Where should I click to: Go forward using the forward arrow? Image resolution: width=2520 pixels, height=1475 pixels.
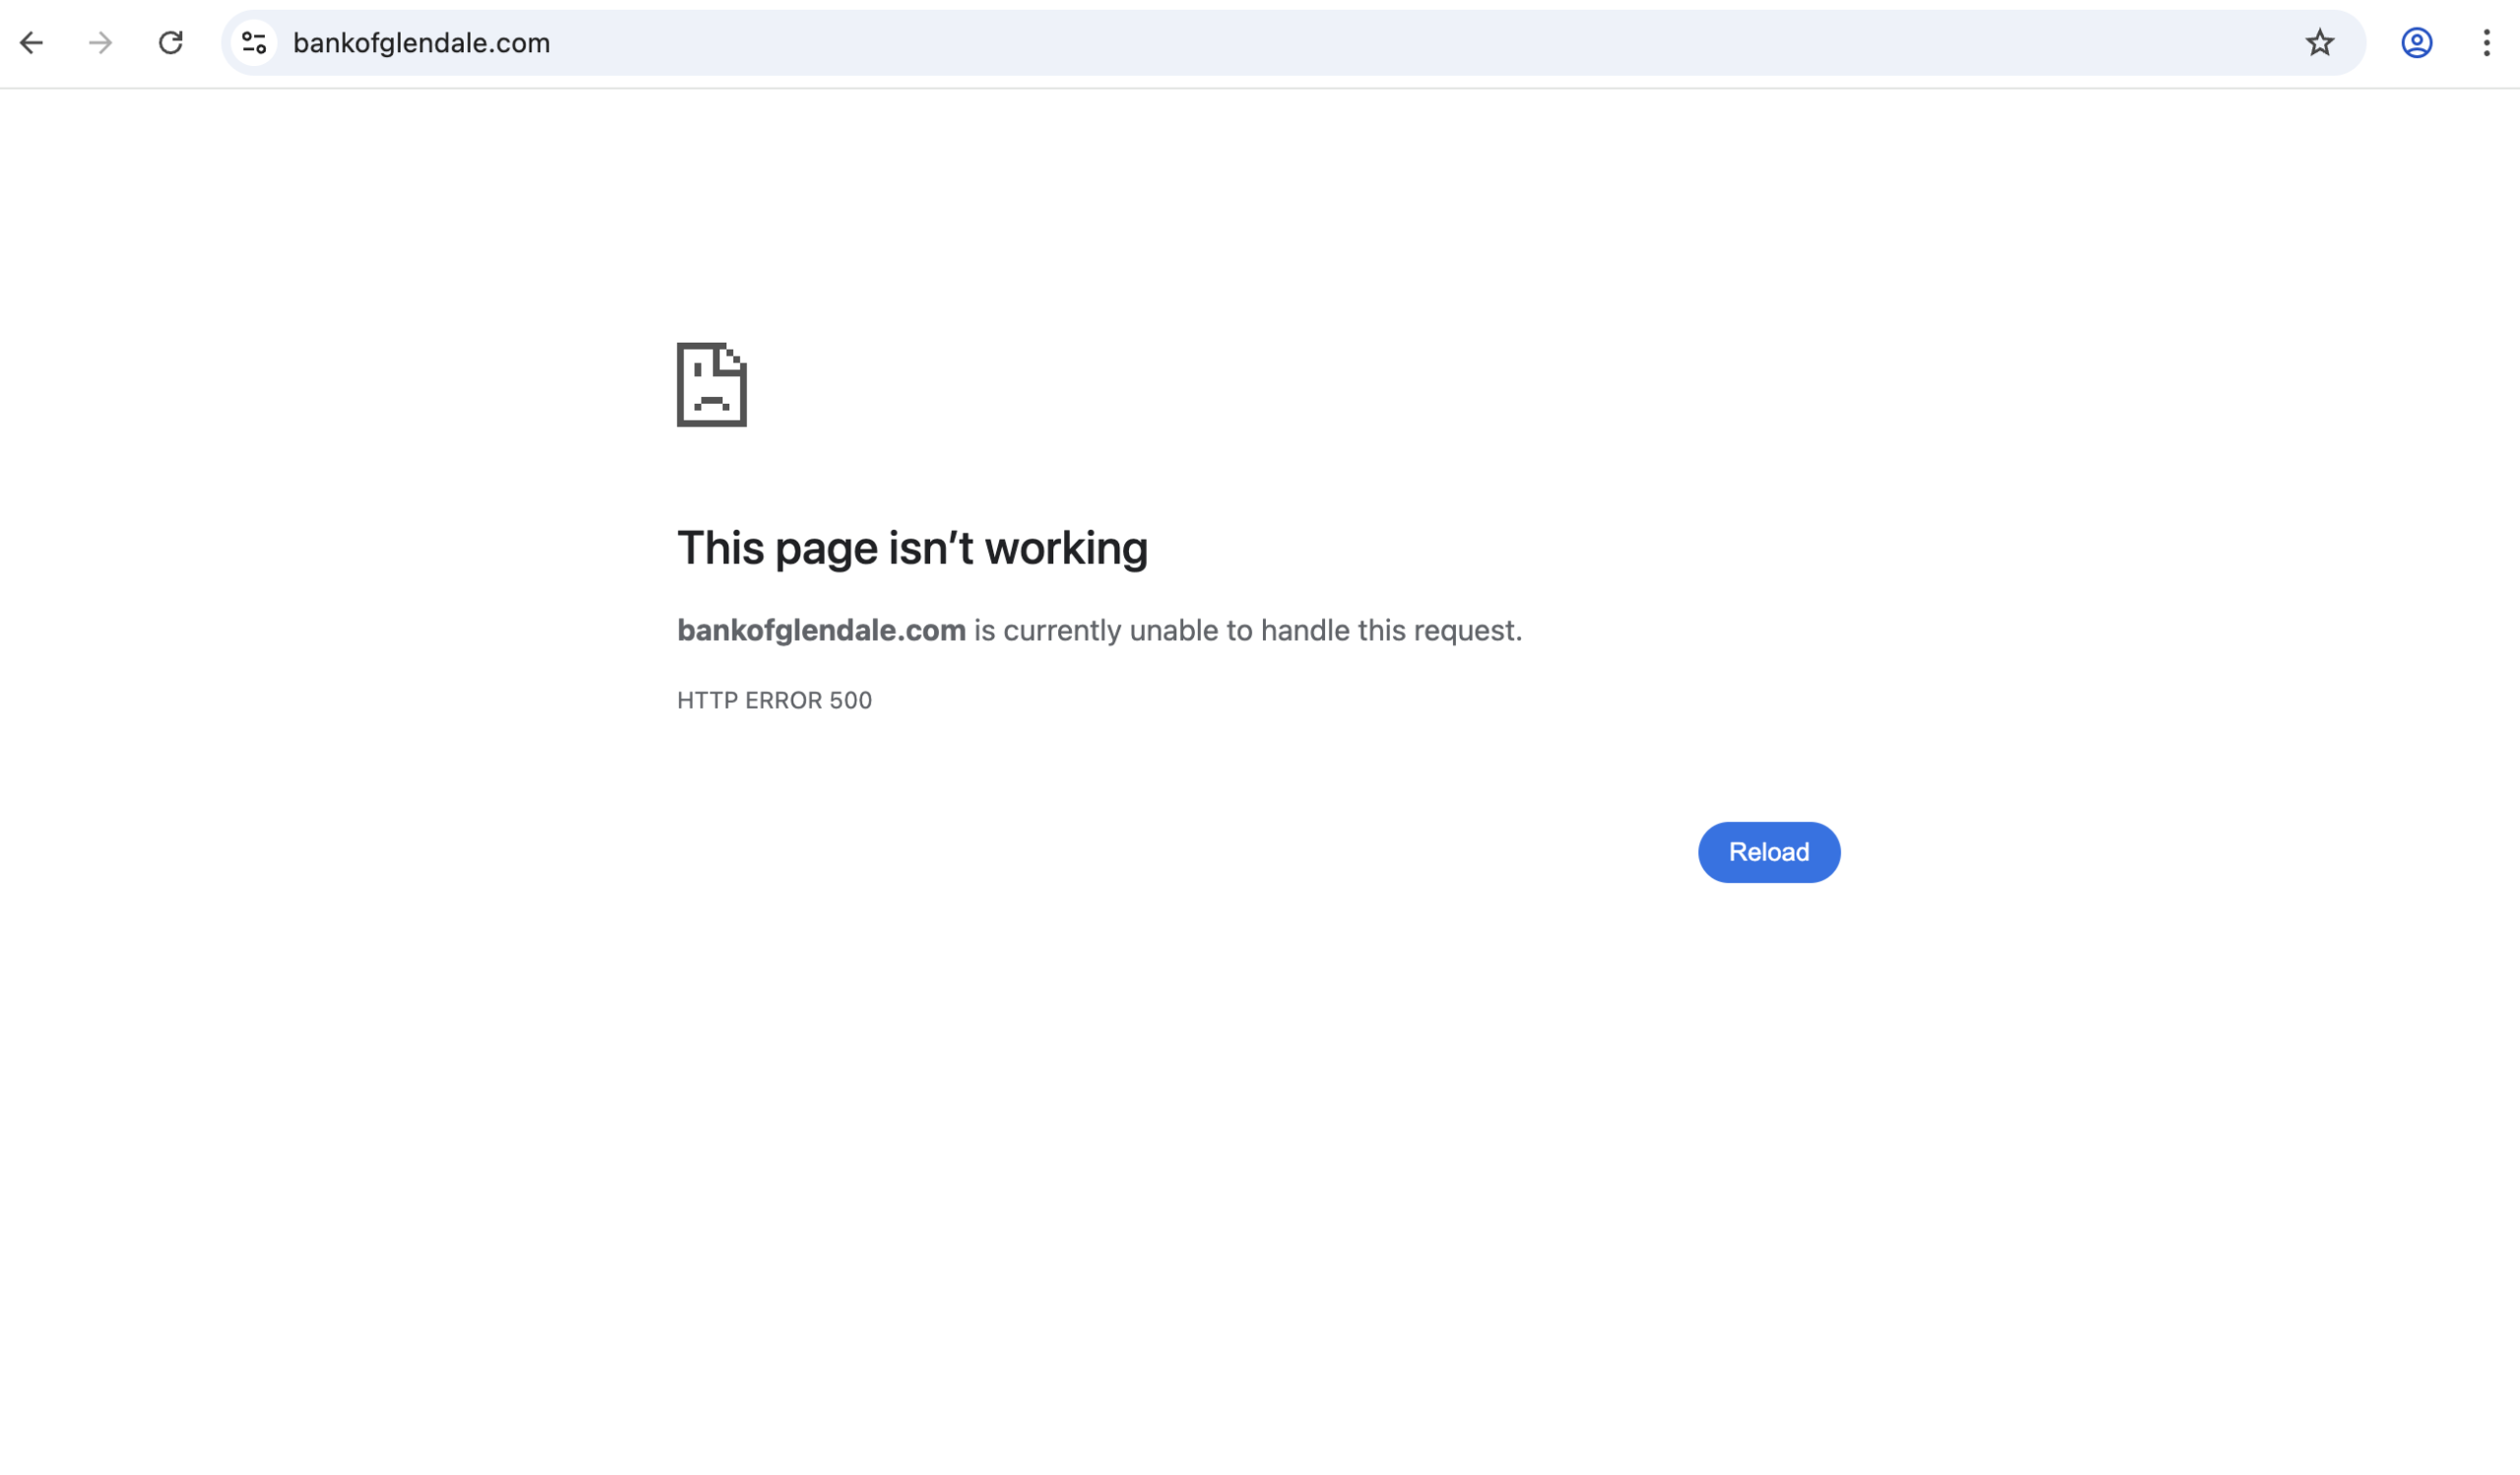(x=100, y=42)
